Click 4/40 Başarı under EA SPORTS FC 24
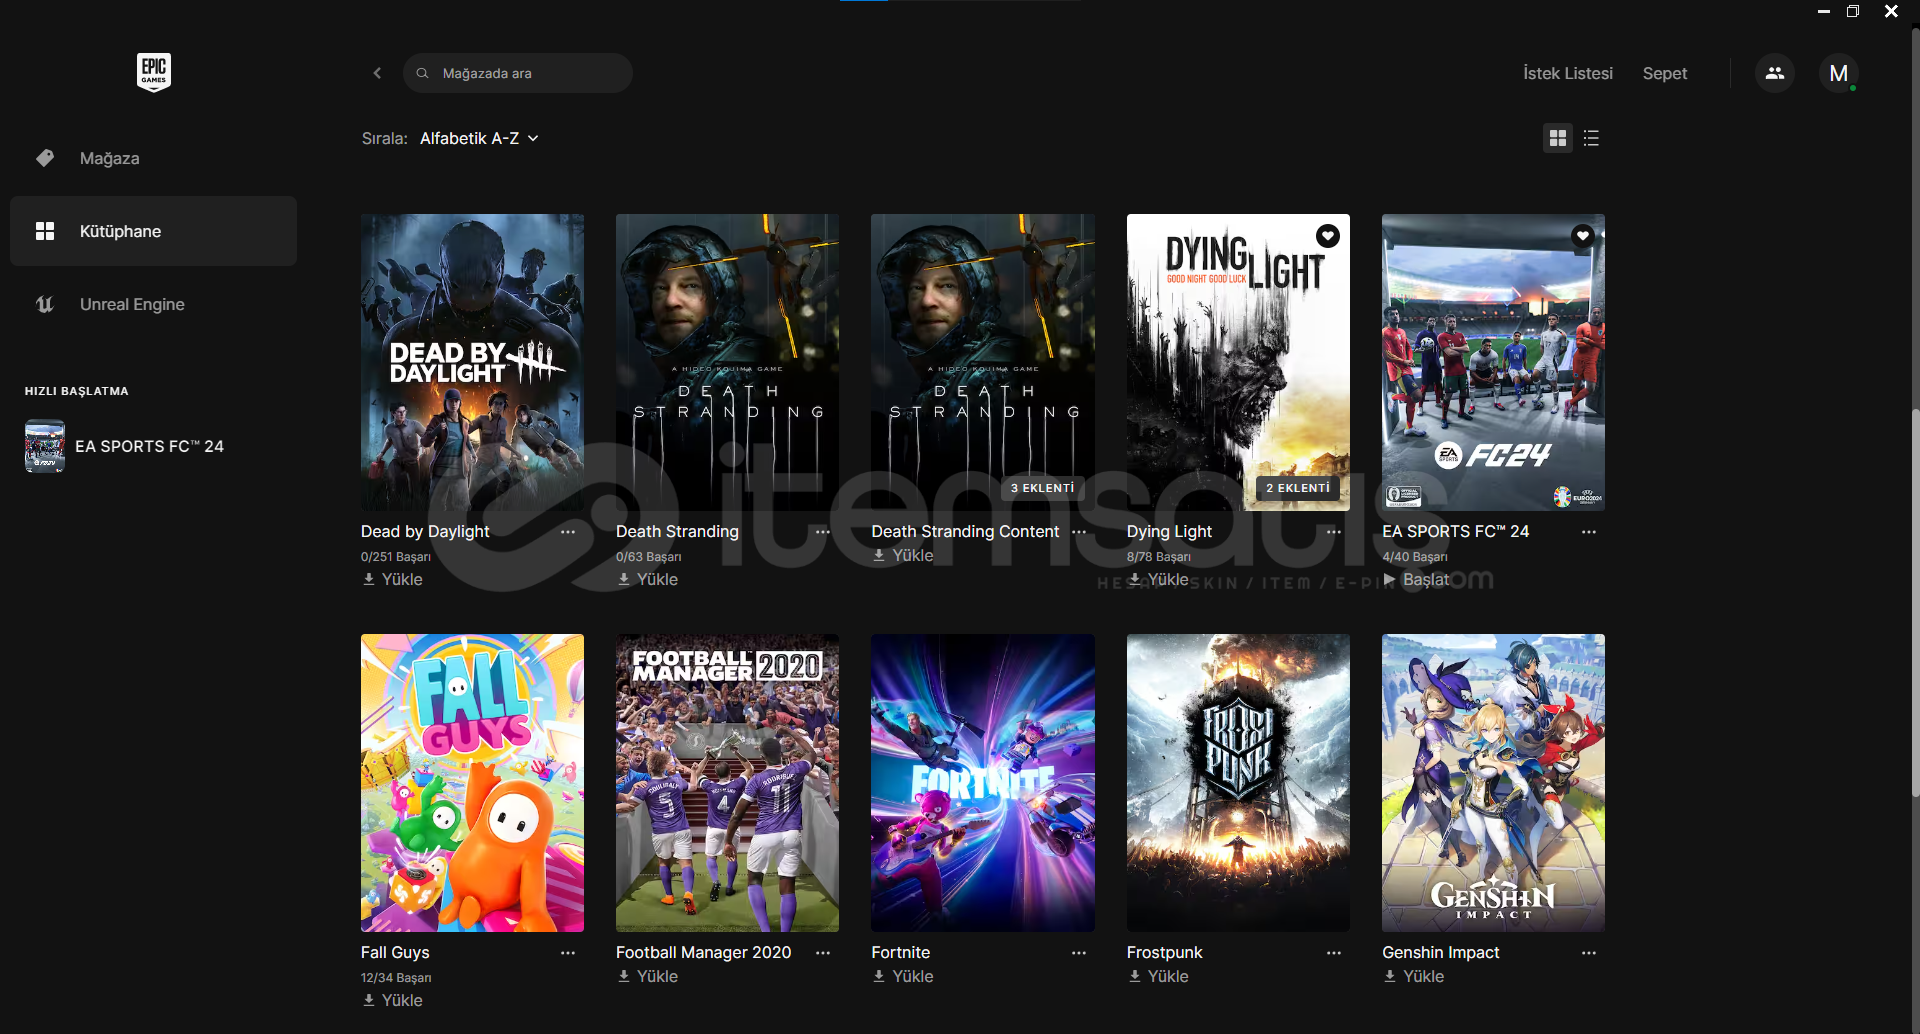Image resolution: width=1920 pixels, height=1034 pixels. [1414, 557]
